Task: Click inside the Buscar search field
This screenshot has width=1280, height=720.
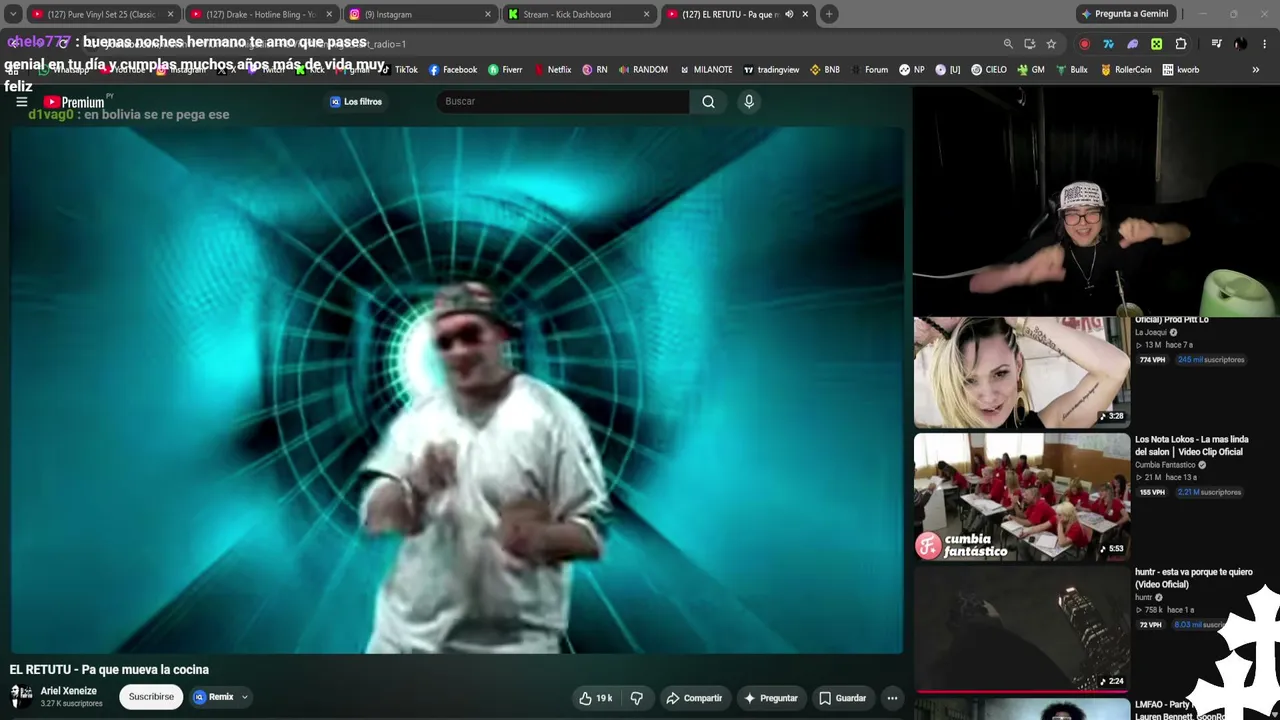Action: (563, 101)
